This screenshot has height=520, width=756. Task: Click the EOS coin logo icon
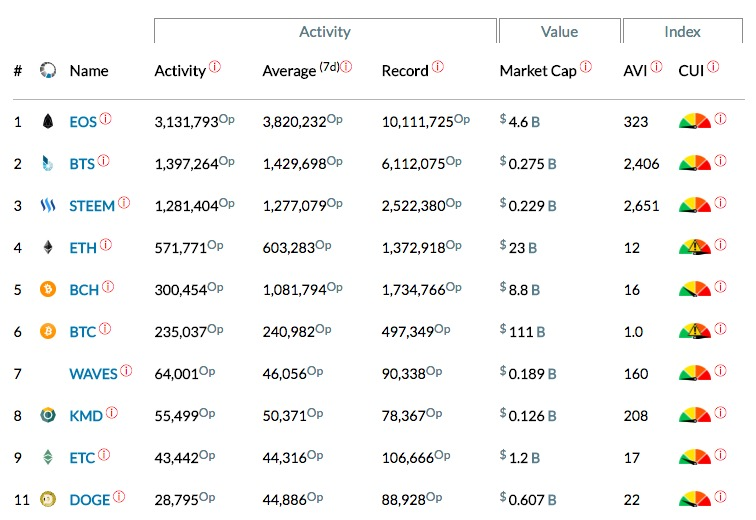48,121
